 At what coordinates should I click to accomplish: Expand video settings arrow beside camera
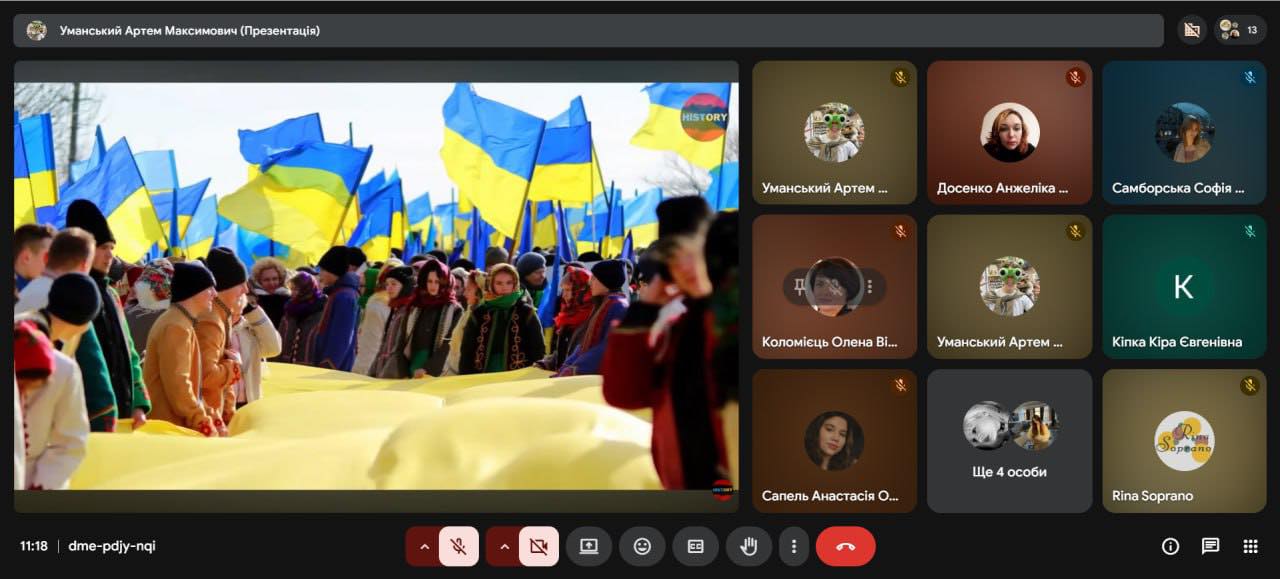point(504,546)
